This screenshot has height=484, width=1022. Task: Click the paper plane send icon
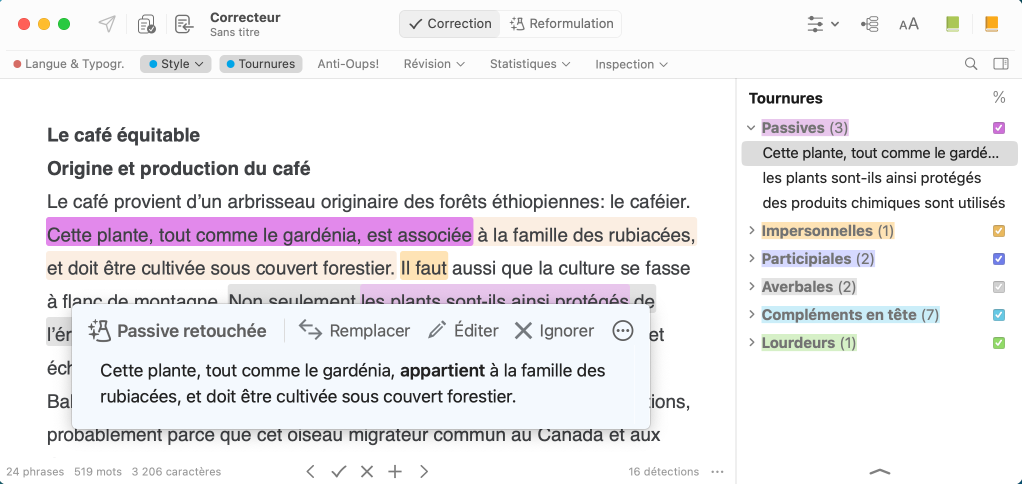(106, 24)
